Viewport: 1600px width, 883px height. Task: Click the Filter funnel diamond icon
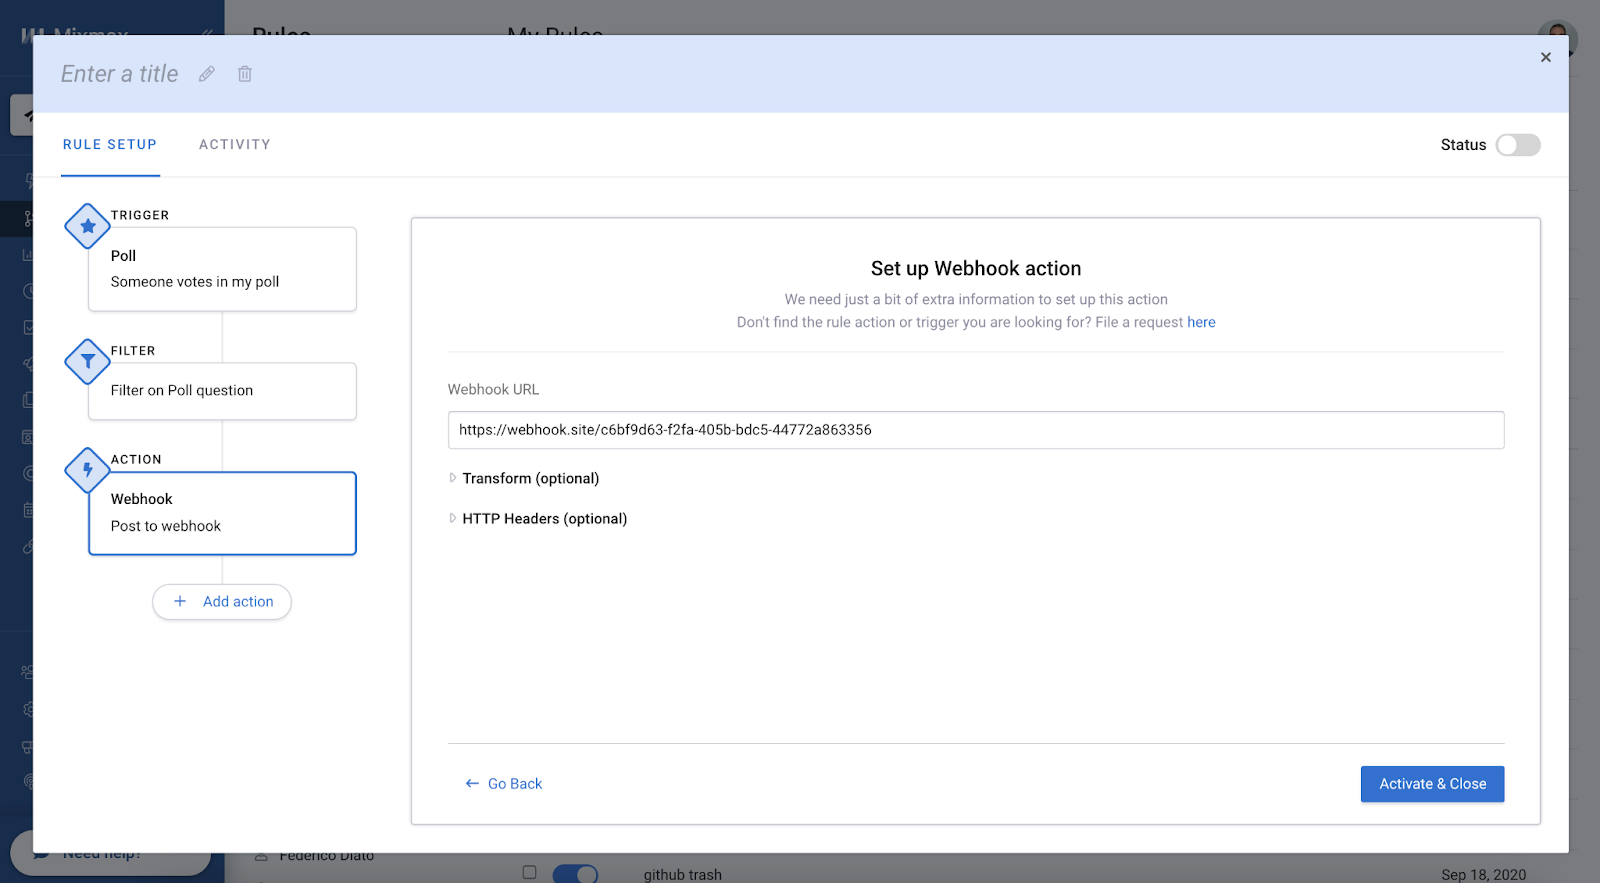(x=88, y=361)
